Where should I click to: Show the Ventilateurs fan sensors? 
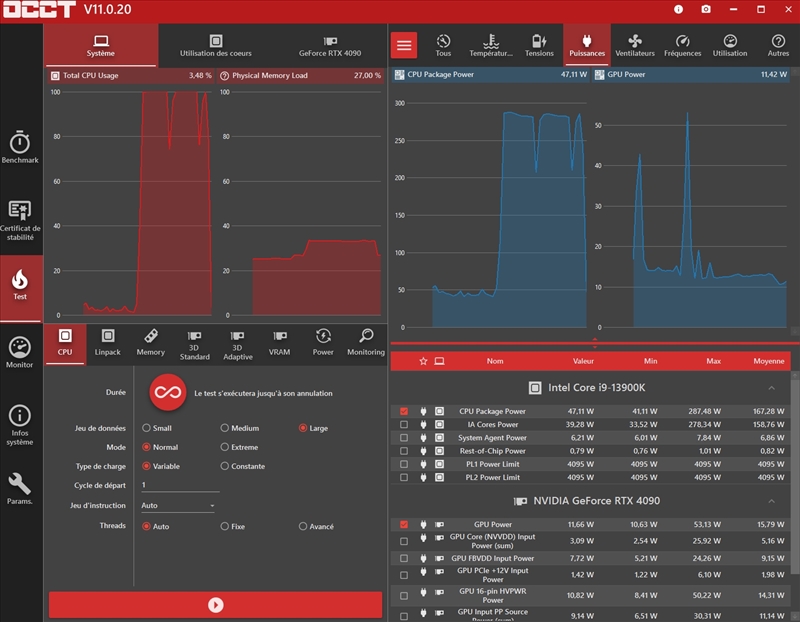point(635,45)
